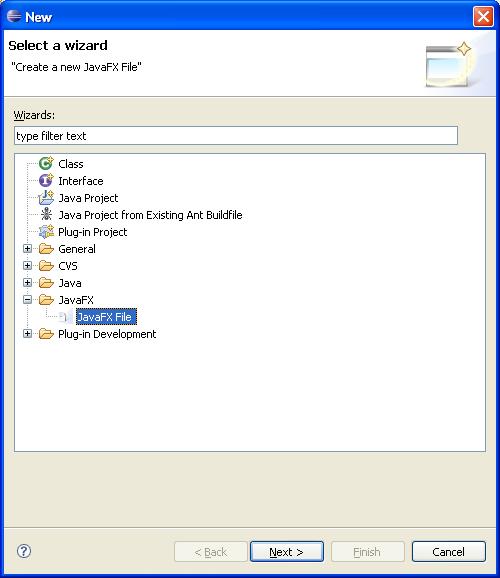
Task: Click the Next button
Action: (x=287, y=551)
